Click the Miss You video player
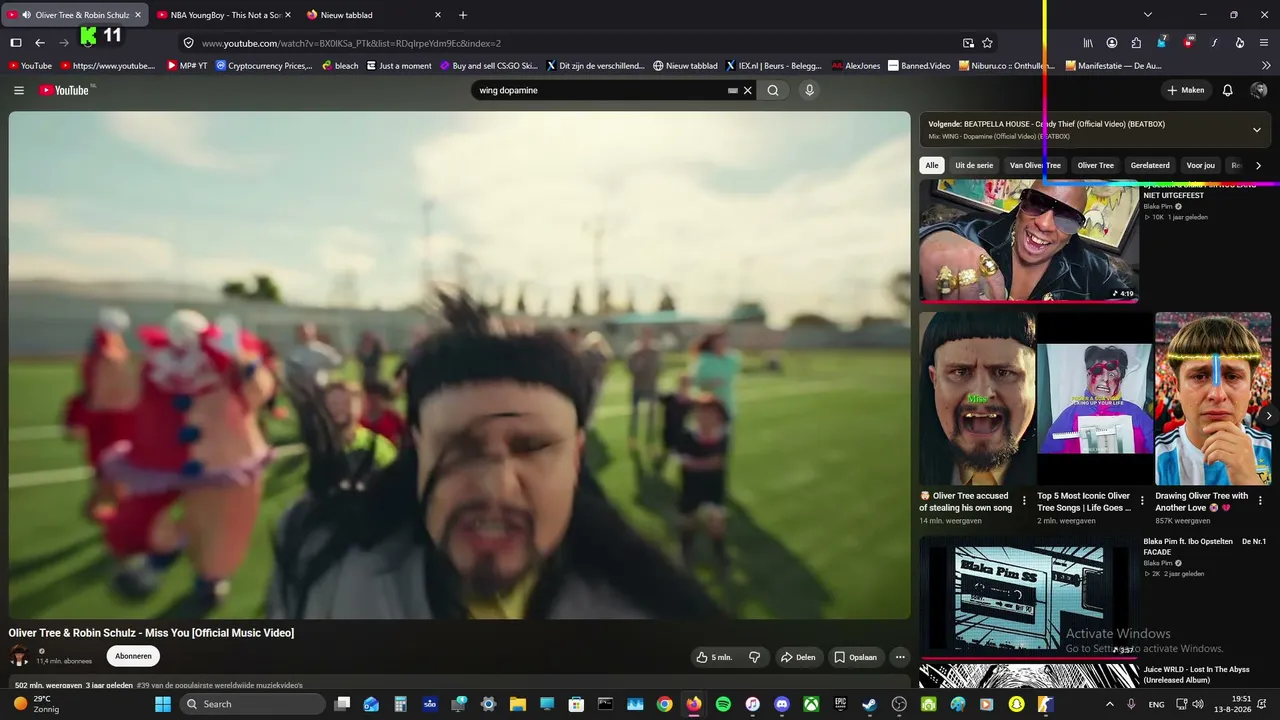 tap(460, 365)
